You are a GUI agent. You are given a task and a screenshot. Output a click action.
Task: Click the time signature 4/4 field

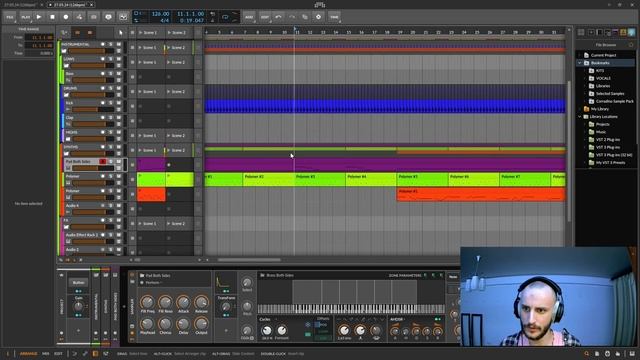point(164,20)
